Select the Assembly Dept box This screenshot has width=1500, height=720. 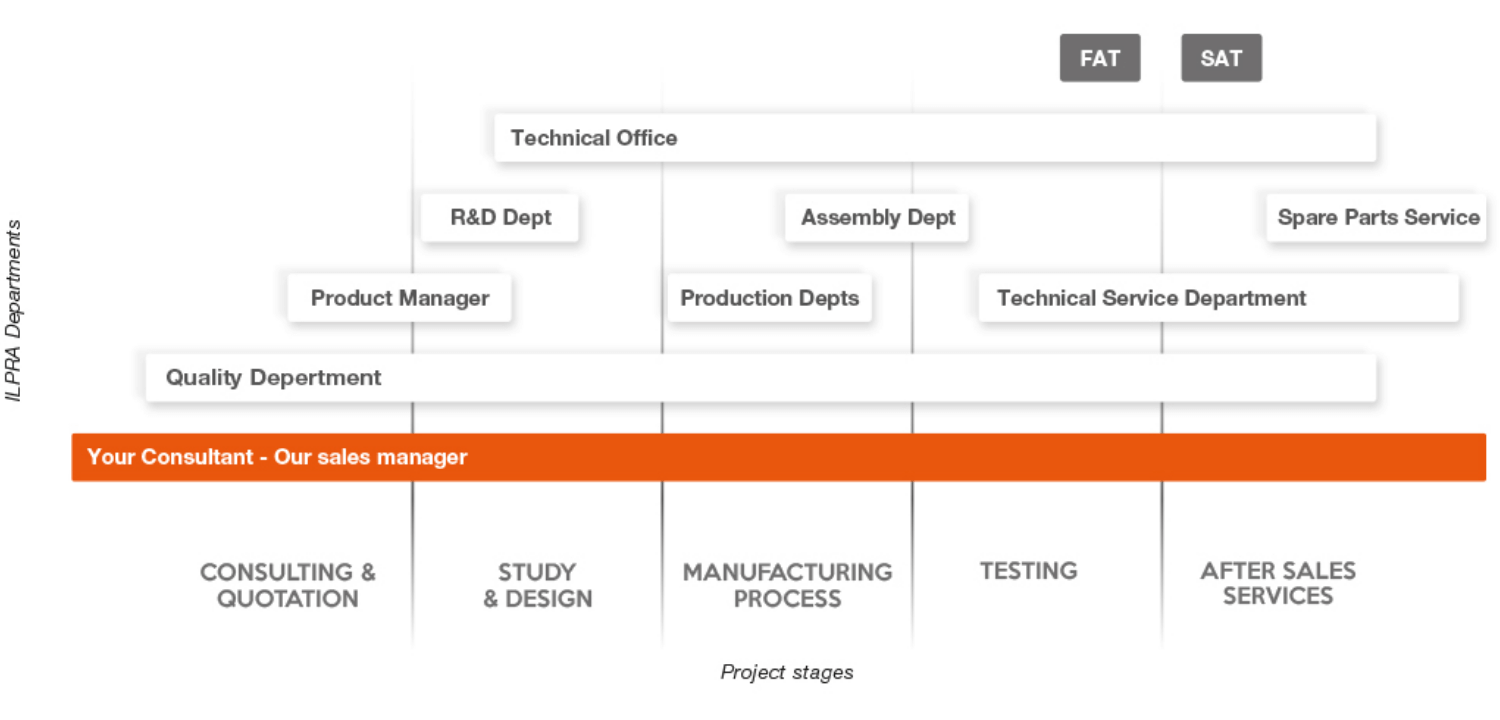tap(877, 218)
